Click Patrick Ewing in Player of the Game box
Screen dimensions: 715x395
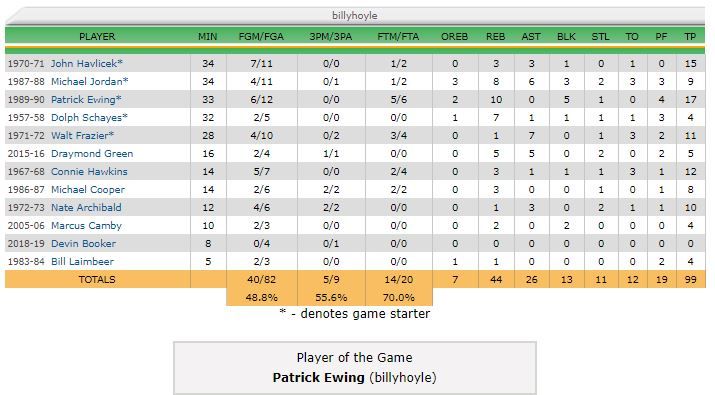coord(318,378)
